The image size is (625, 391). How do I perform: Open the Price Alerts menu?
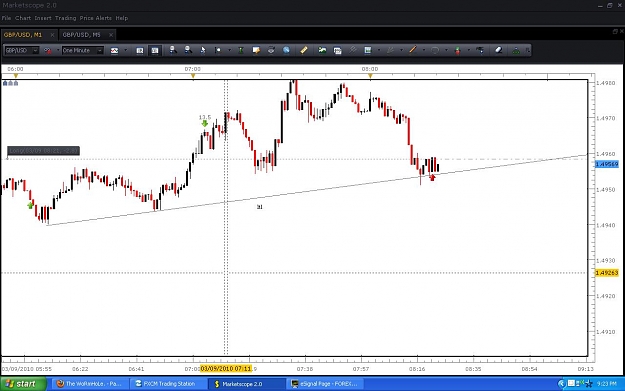point(96,18)
